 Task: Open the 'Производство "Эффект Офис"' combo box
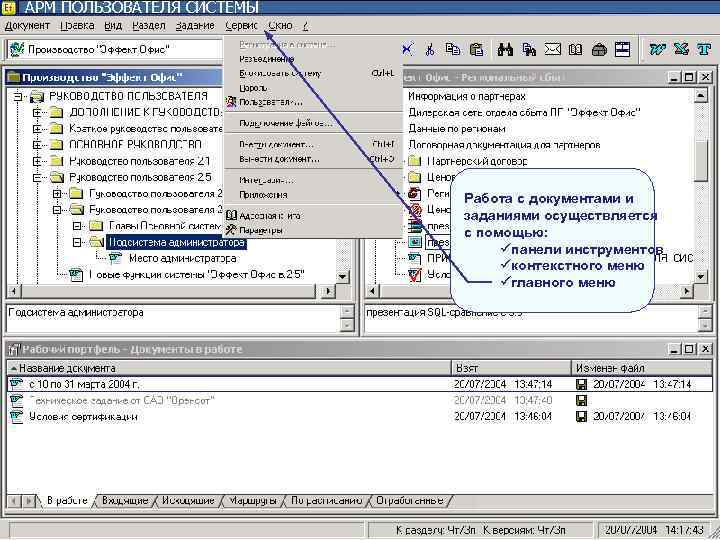pos(115,49)
